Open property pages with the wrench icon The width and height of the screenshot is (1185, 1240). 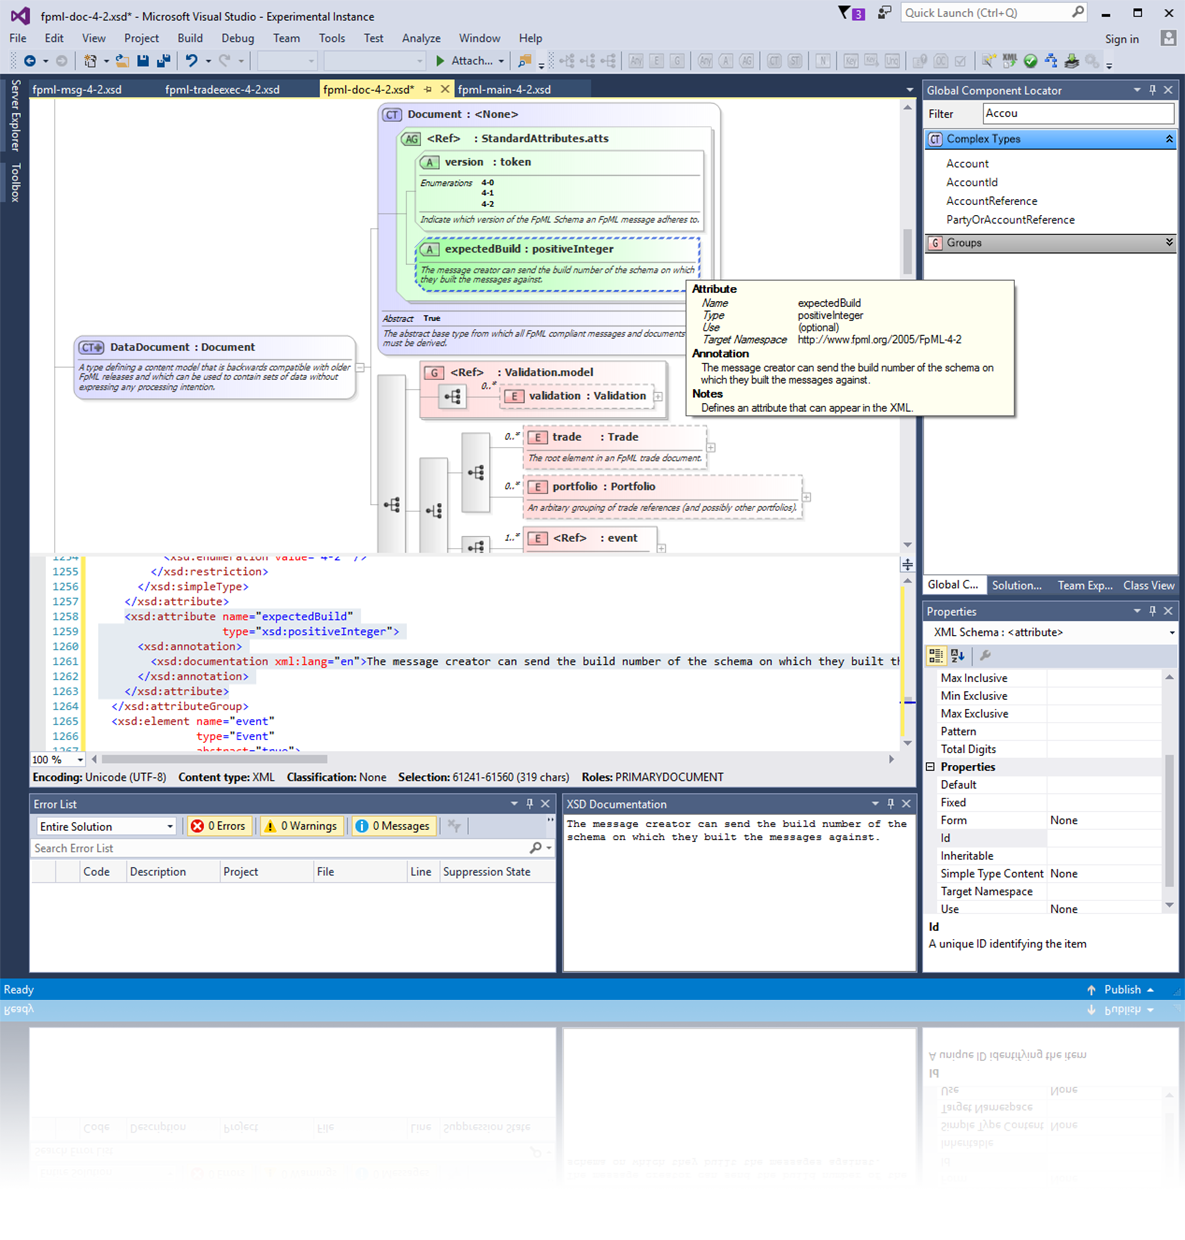[x=986, y=656]
